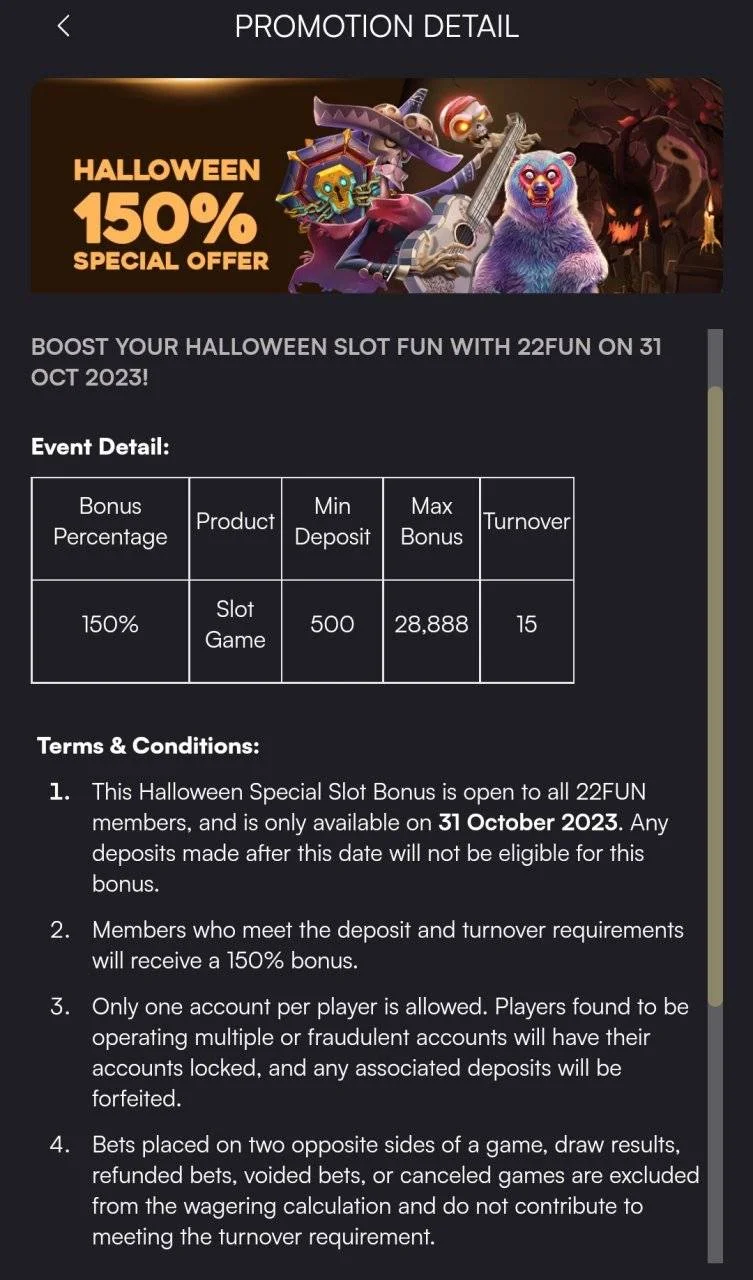The width and height of the screenshot is (753, 1280).
Task: Click the guitar image in the banner
Action: (470, 210)
